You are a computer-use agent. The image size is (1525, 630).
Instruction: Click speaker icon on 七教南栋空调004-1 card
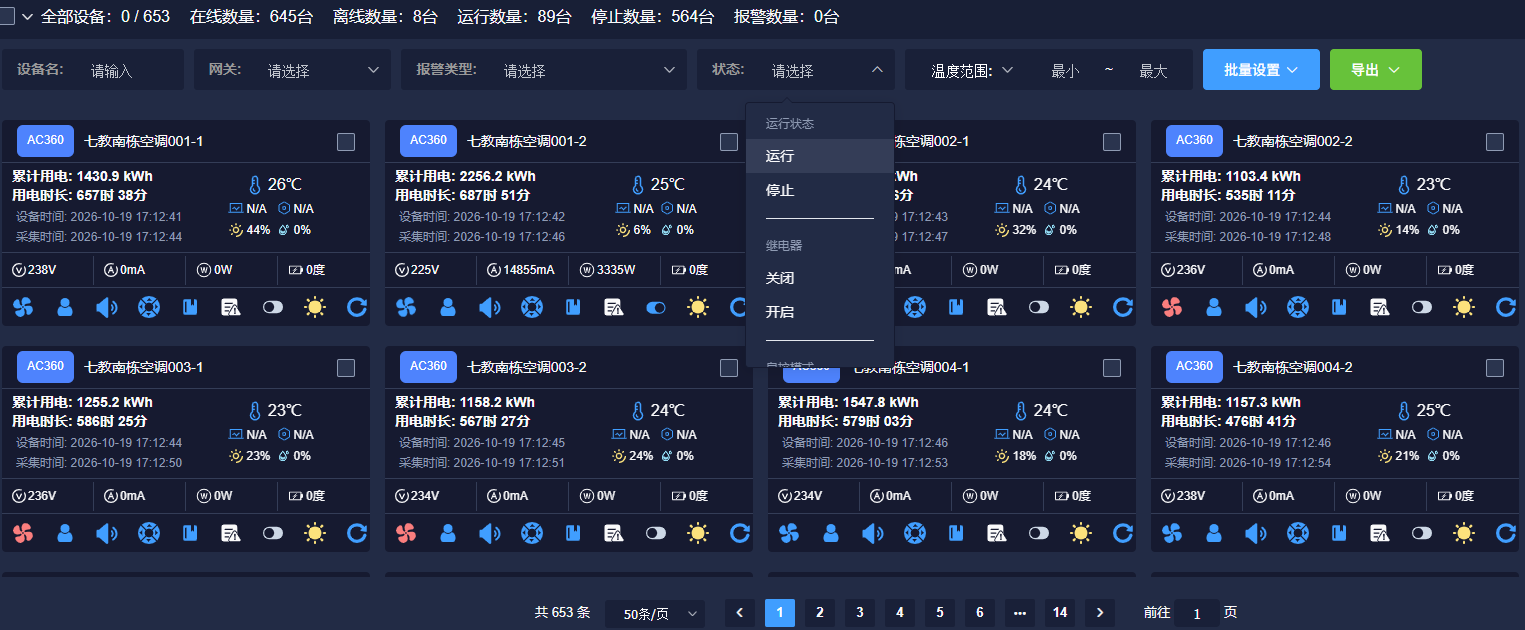[x=872, y=533]
